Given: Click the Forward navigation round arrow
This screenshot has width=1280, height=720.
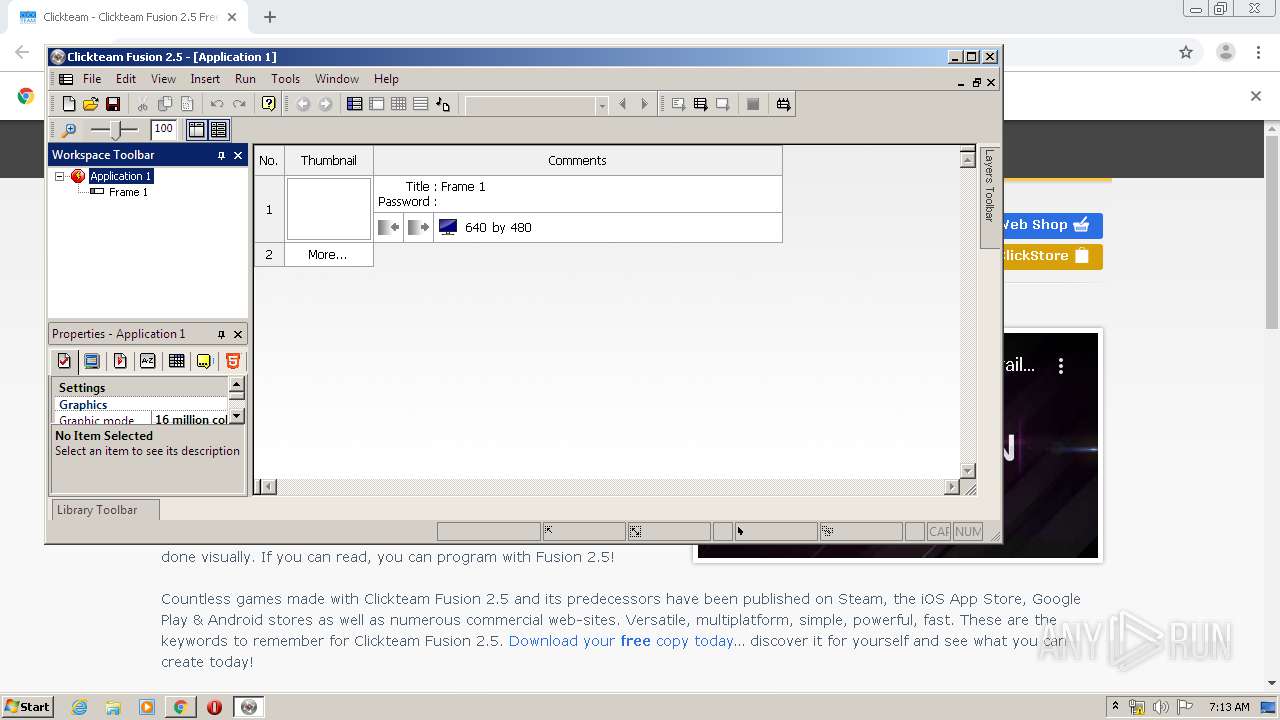Looking at the screenshot, I should coord(325,104).
